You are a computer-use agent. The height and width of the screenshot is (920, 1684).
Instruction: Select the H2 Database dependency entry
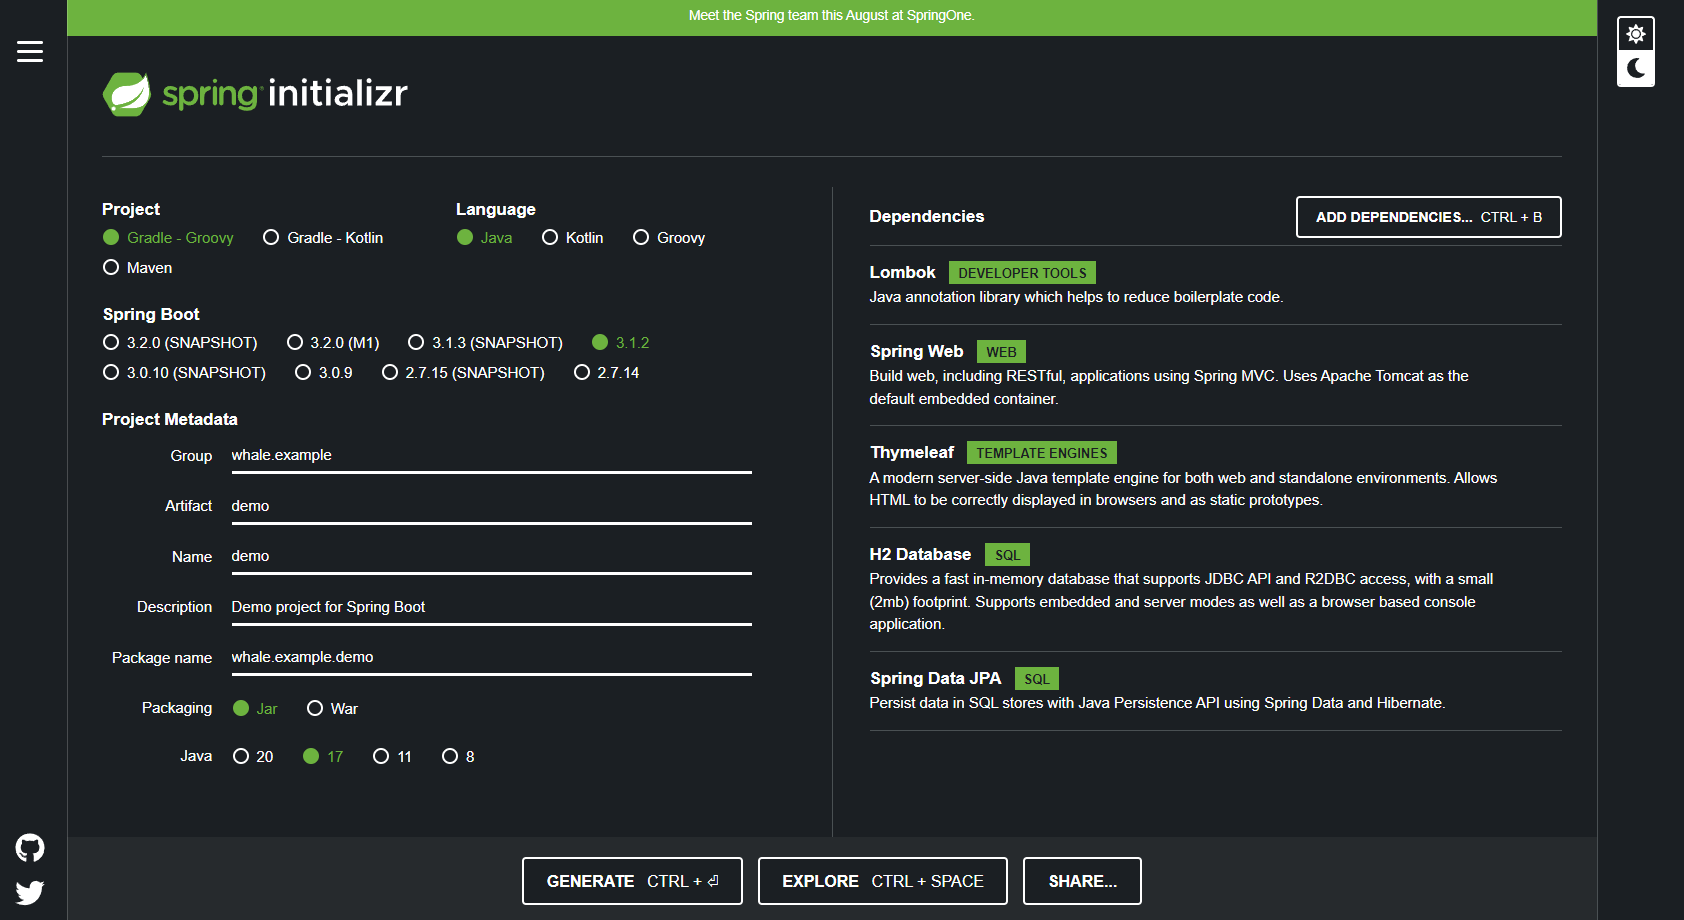tap(1215, 590)
